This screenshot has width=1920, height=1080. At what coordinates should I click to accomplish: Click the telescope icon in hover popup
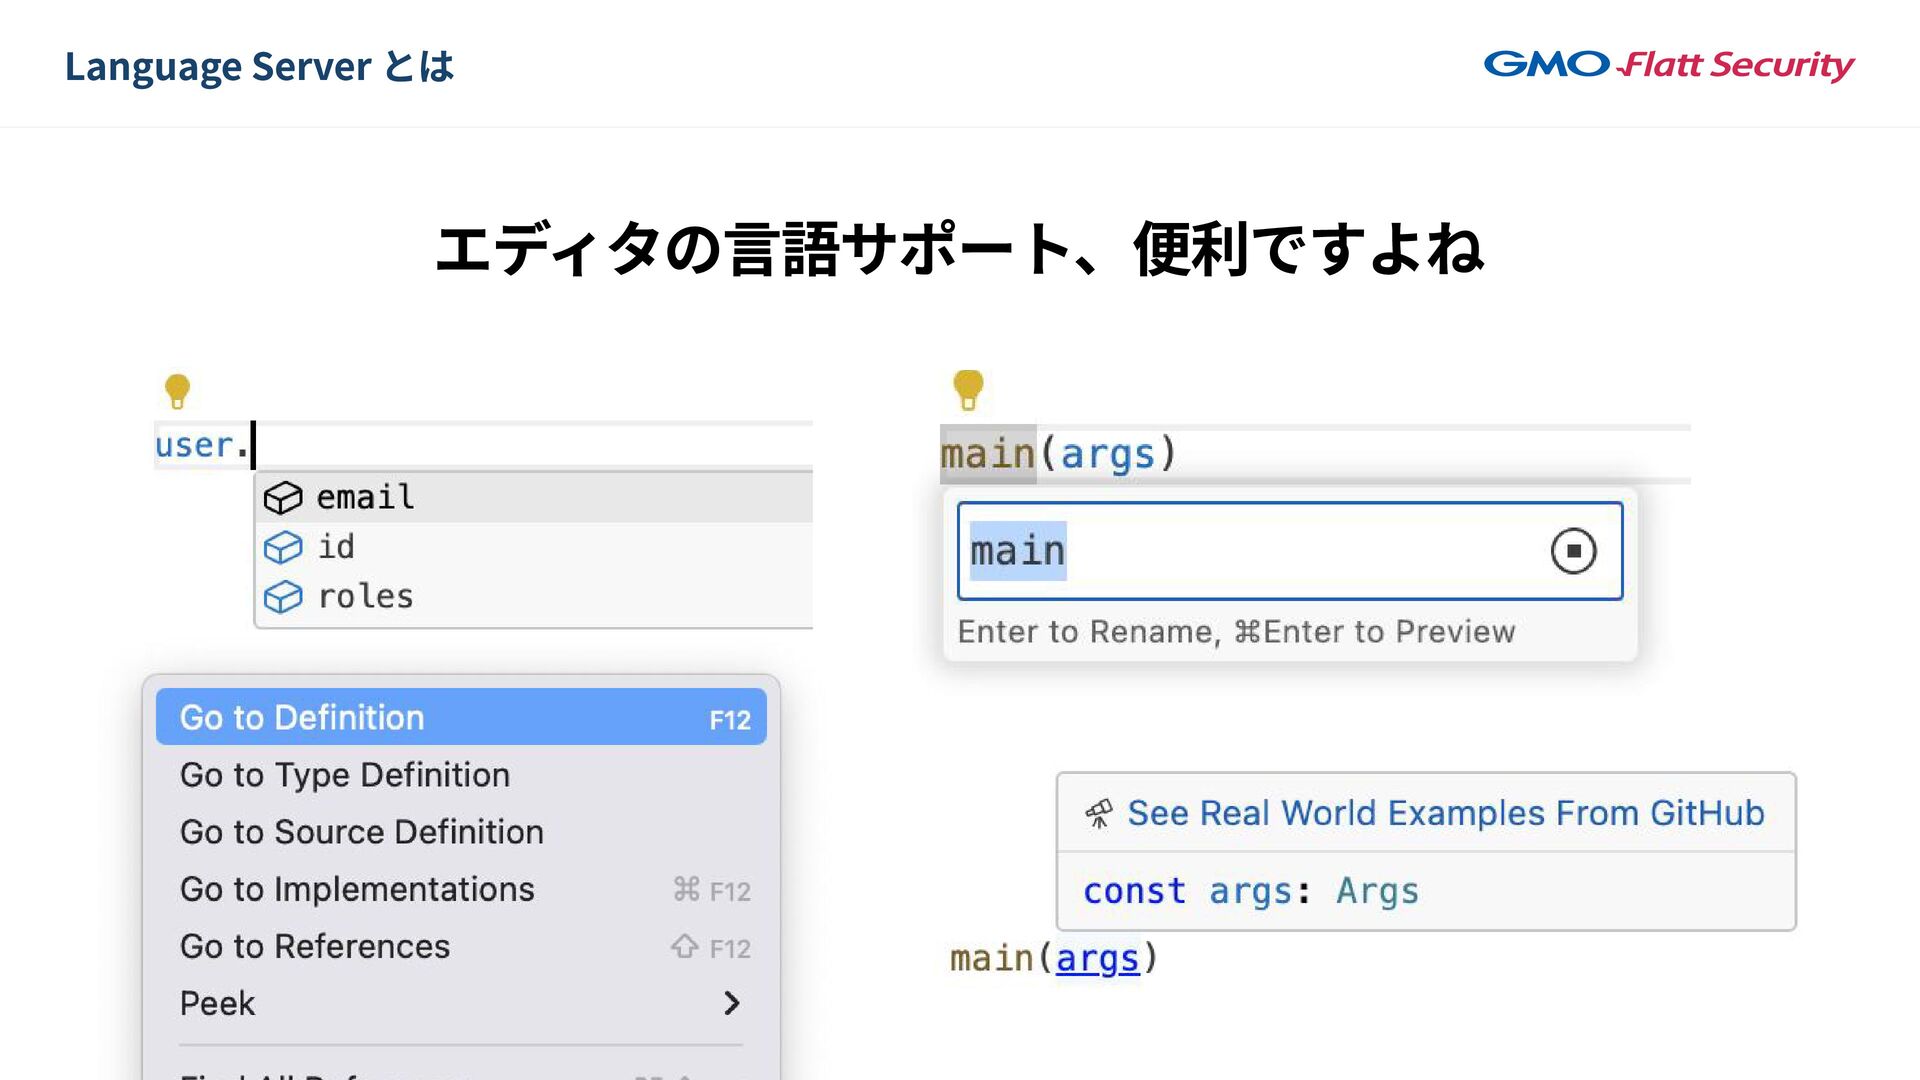click(1099, 814)
